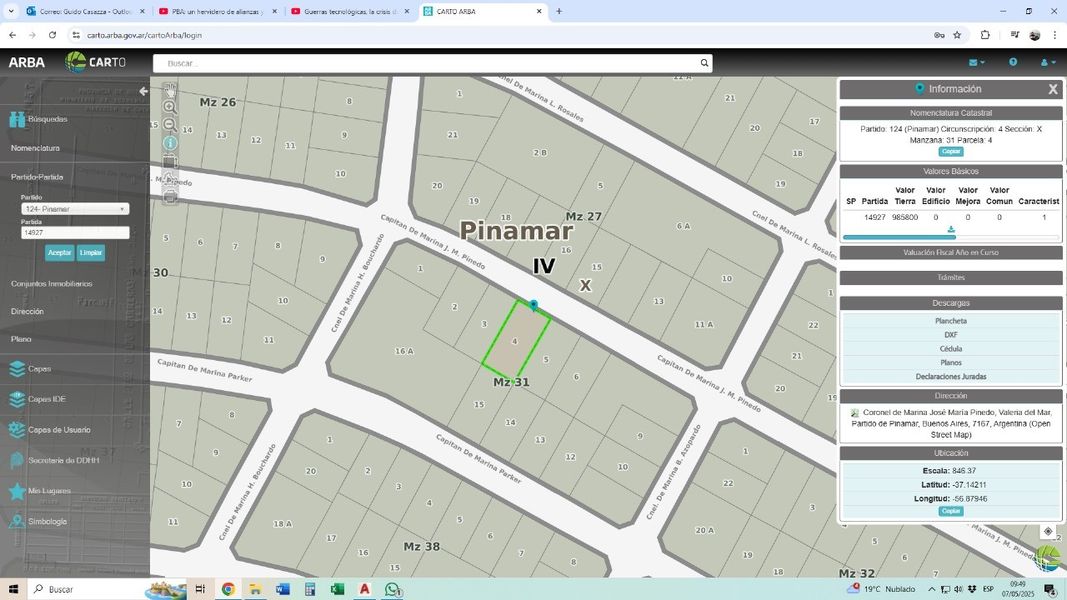Open Plano search in sidebar
The height and width of the screenshot is (600, 1067).
coord(21,339)
